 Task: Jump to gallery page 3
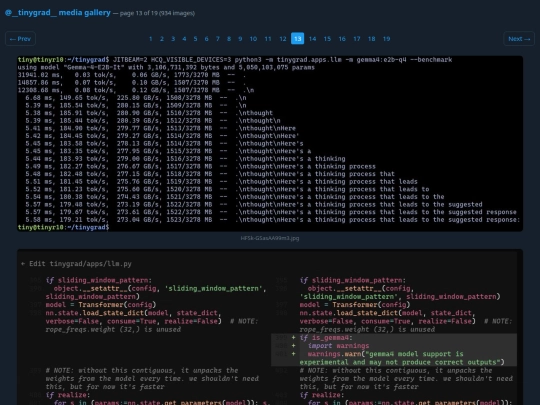[173, 39]
